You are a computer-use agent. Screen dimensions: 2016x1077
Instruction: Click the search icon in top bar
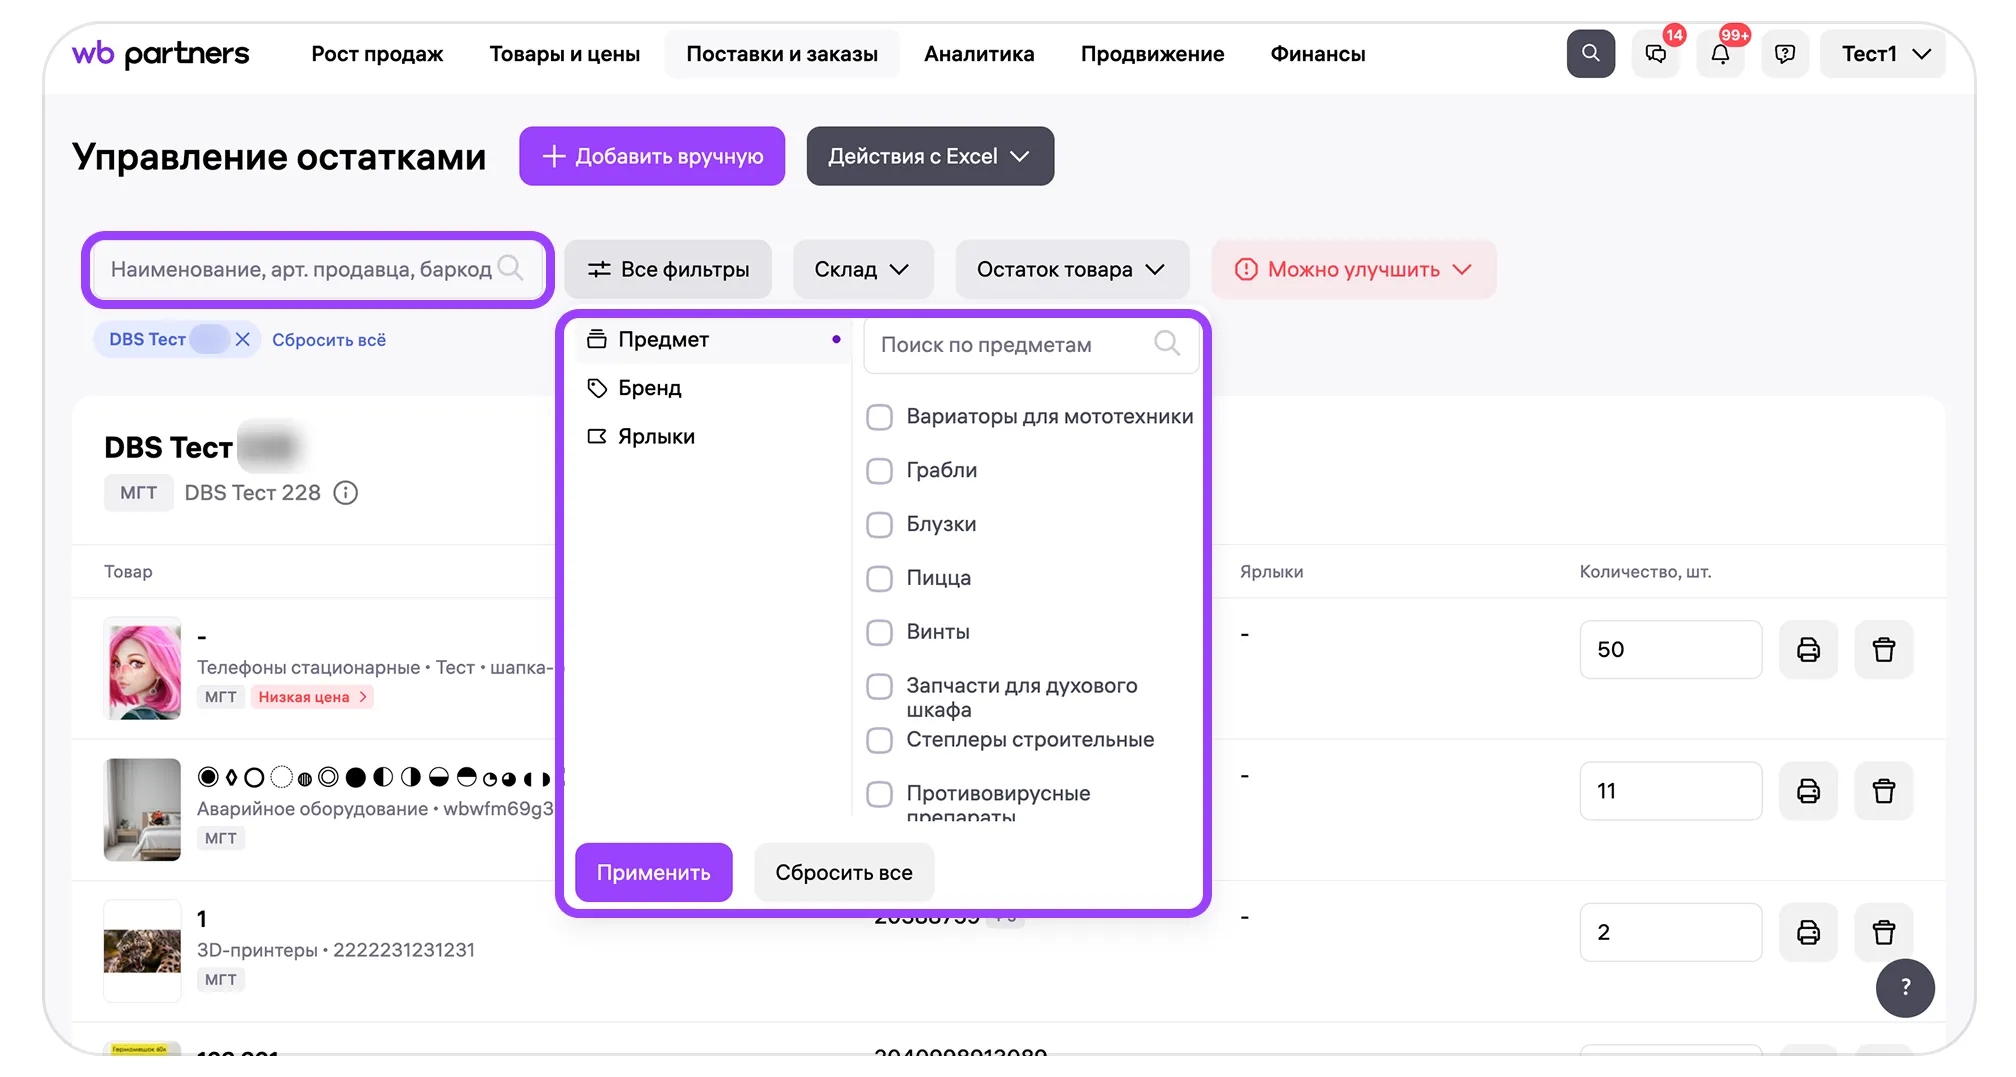coord(1590,54)
